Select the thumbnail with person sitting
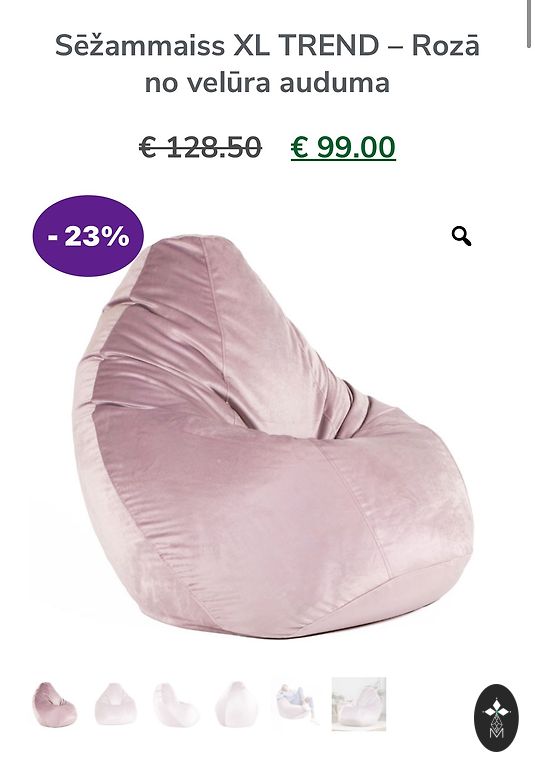Image resolution: width=535 pixels, height=768 pixels. point(297,704)
